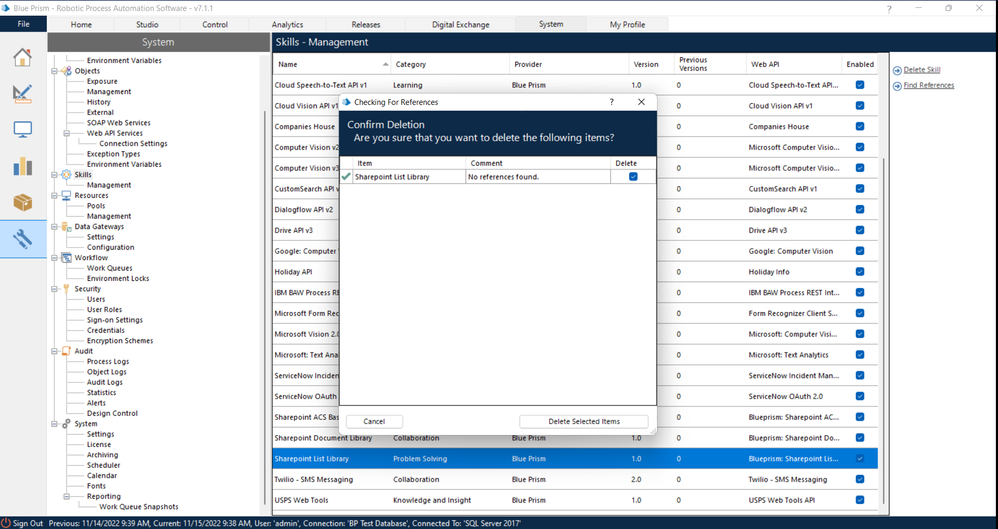Select the System wrench icon in the sidebar
The width and height of the screenshot is (998, 529).
(22, 239)
